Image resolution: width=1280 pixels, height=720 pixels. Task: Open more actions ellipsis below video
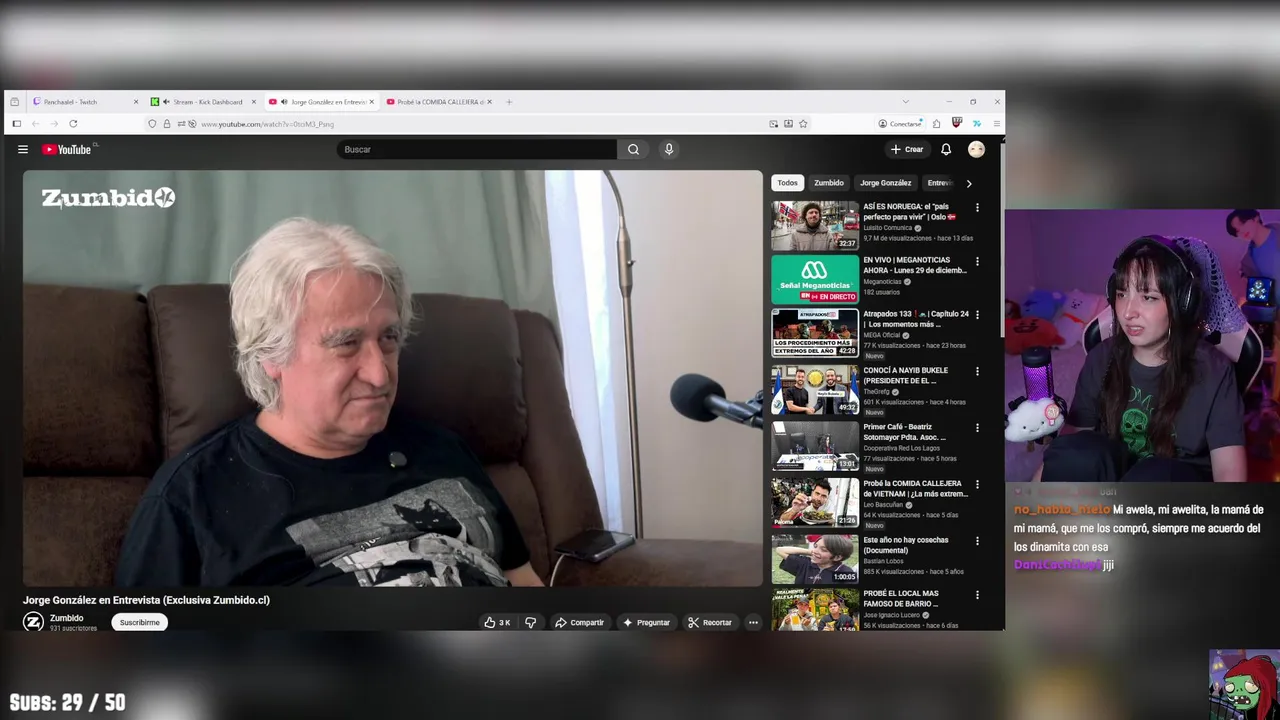tap(753, 622)
